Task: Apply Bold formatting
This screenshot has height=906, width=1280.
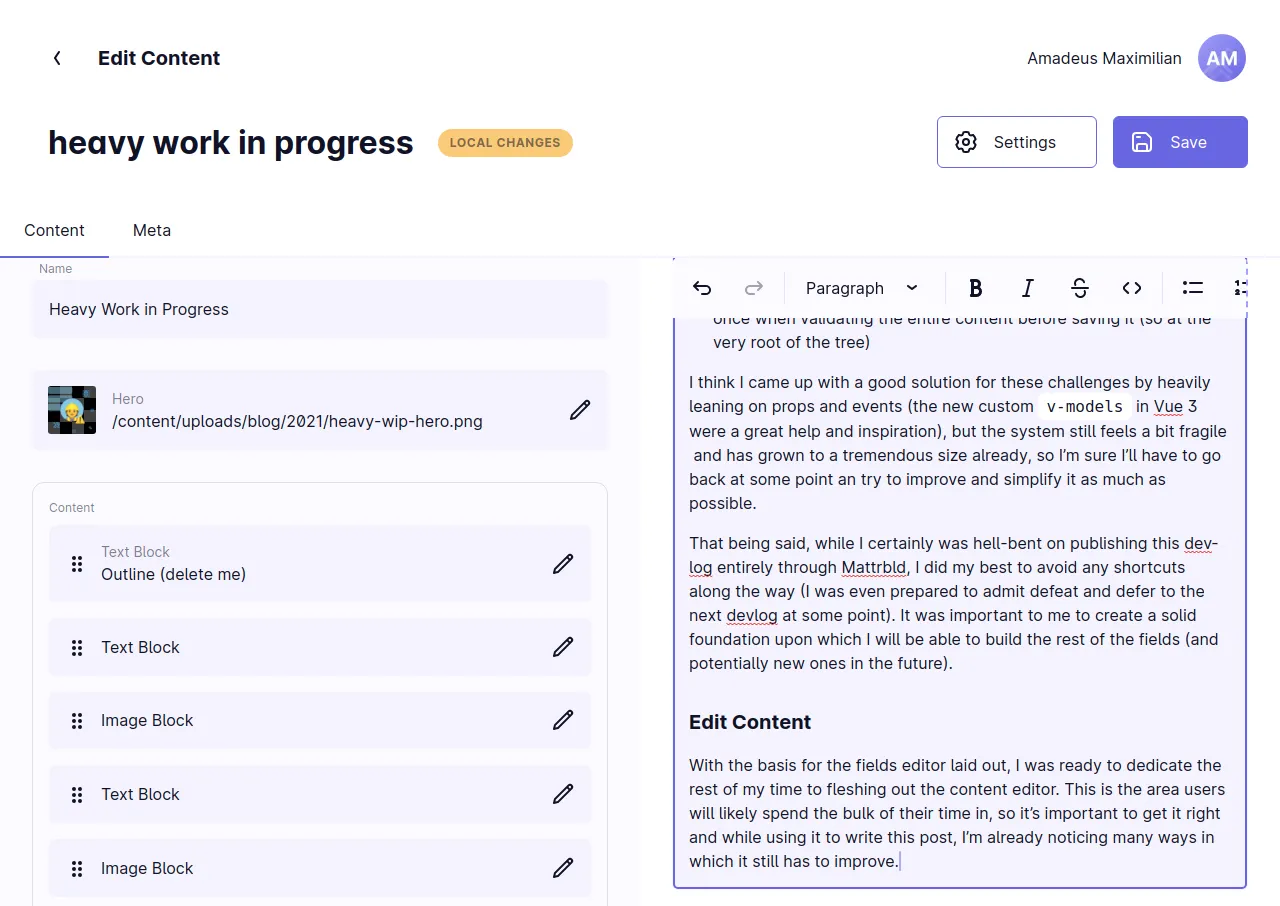Action: [975, 288]
